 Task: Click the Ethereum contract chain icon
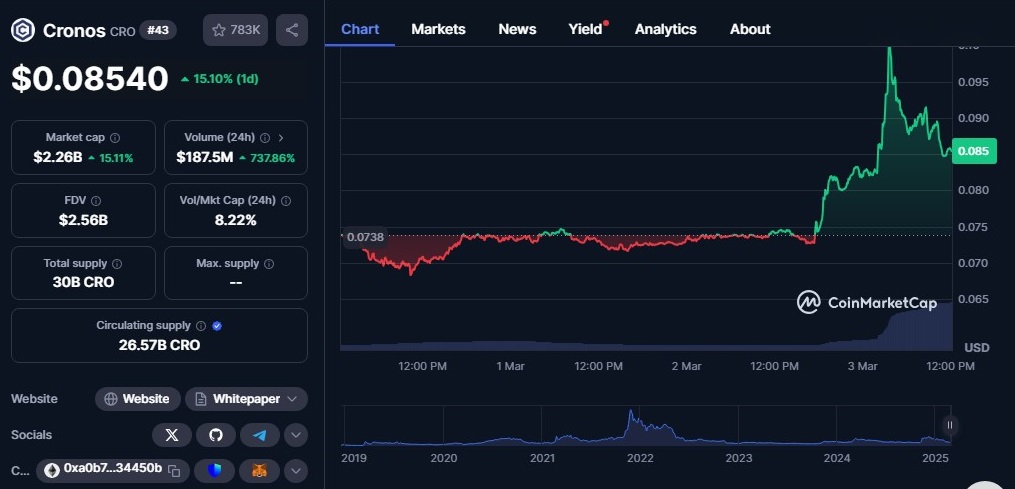click(51, 470)
